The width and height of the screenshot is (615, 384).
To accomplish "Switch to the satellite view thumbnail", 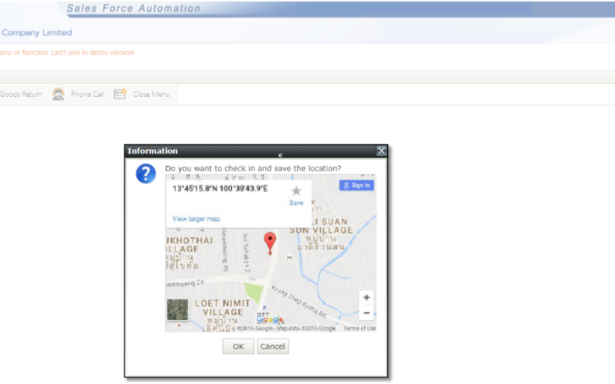I will (x=177, y=310).
